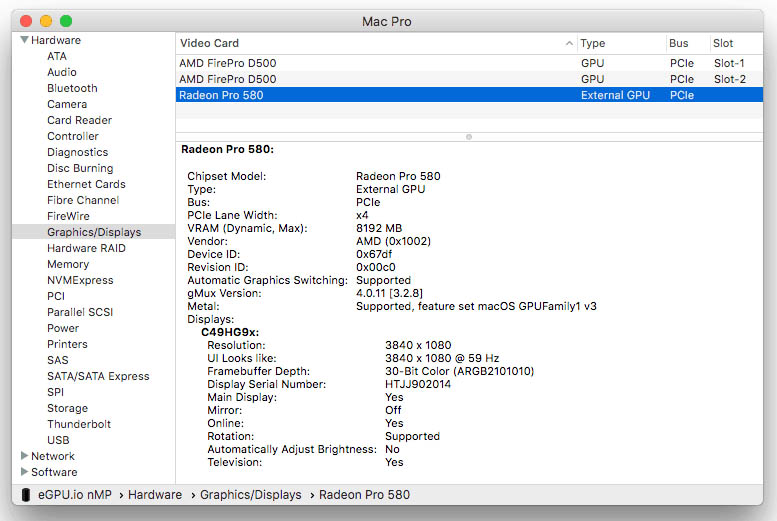
Task: Click the Revision ID value 0x00c0
Action: [x=376, y=267]
